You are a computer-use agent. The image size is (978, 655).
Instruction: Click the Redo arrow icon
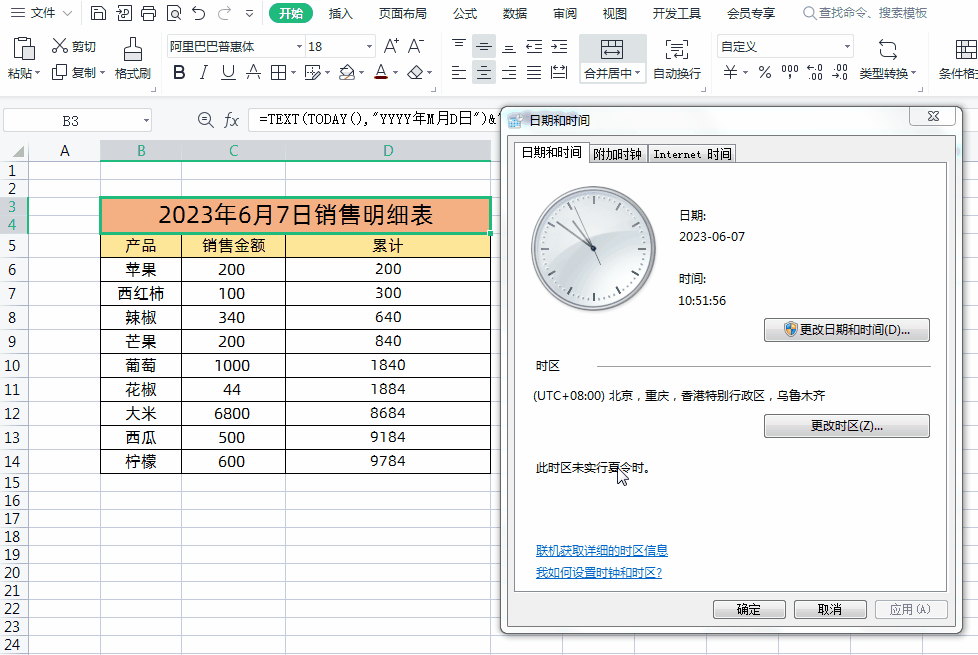coord(224,13)
